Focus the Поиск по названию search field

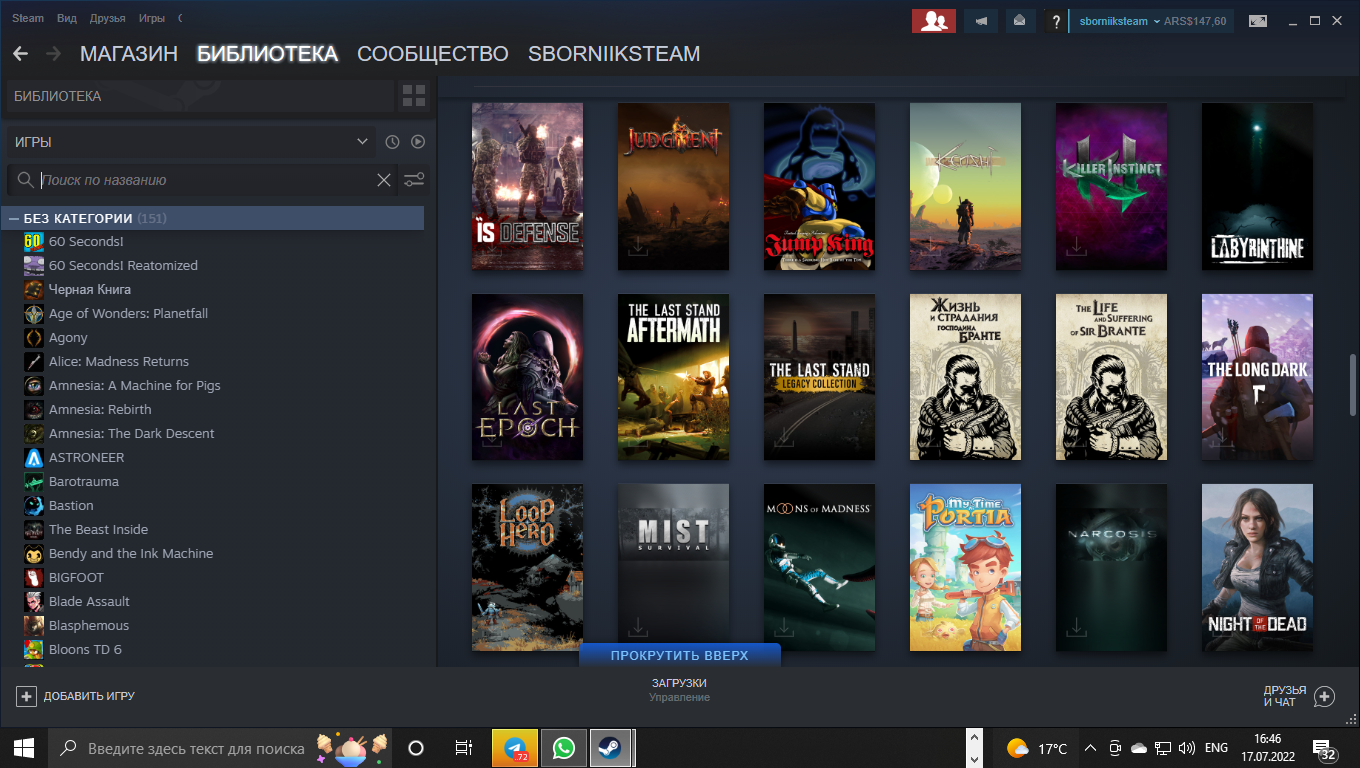tap(205, 180)
